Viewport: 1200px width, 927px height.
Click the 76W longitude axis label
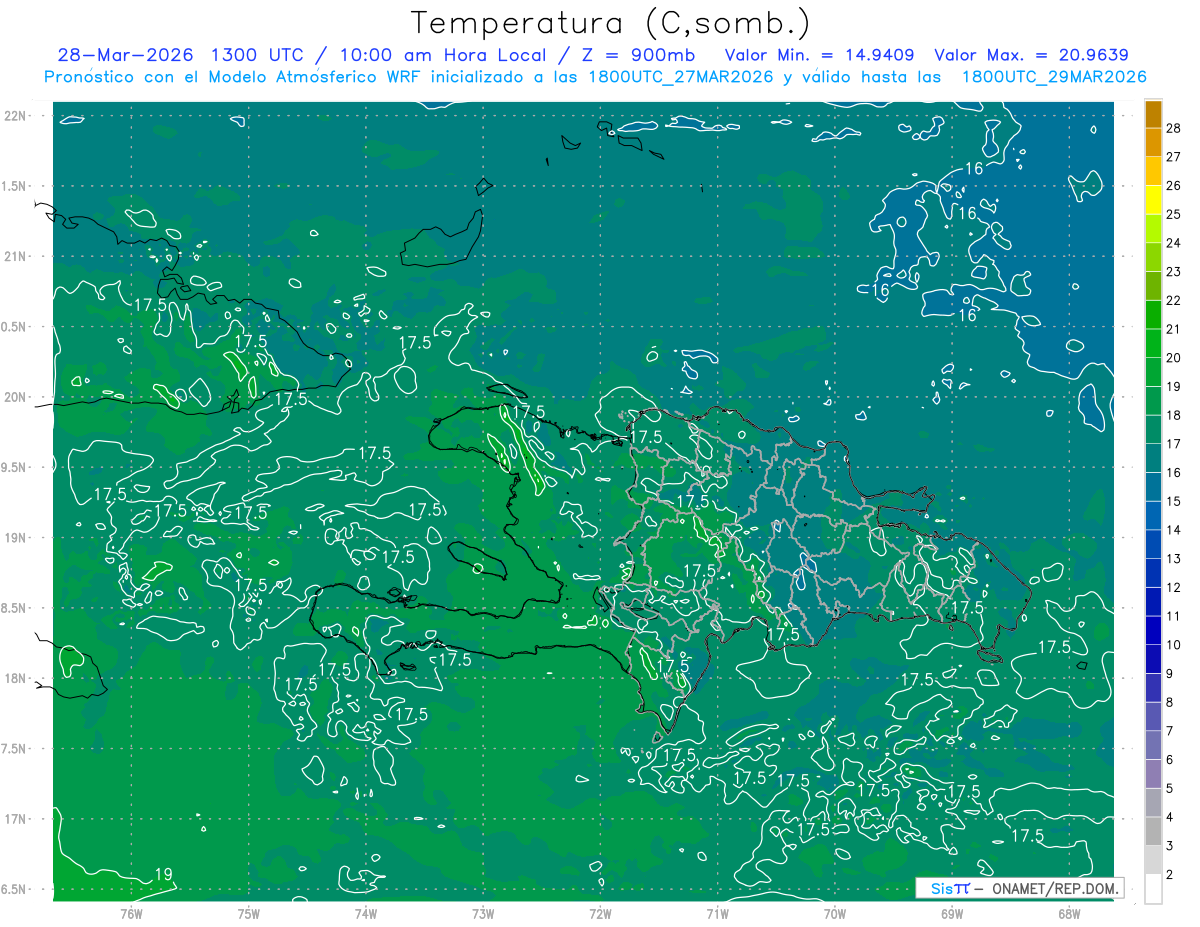click(131, 913)
